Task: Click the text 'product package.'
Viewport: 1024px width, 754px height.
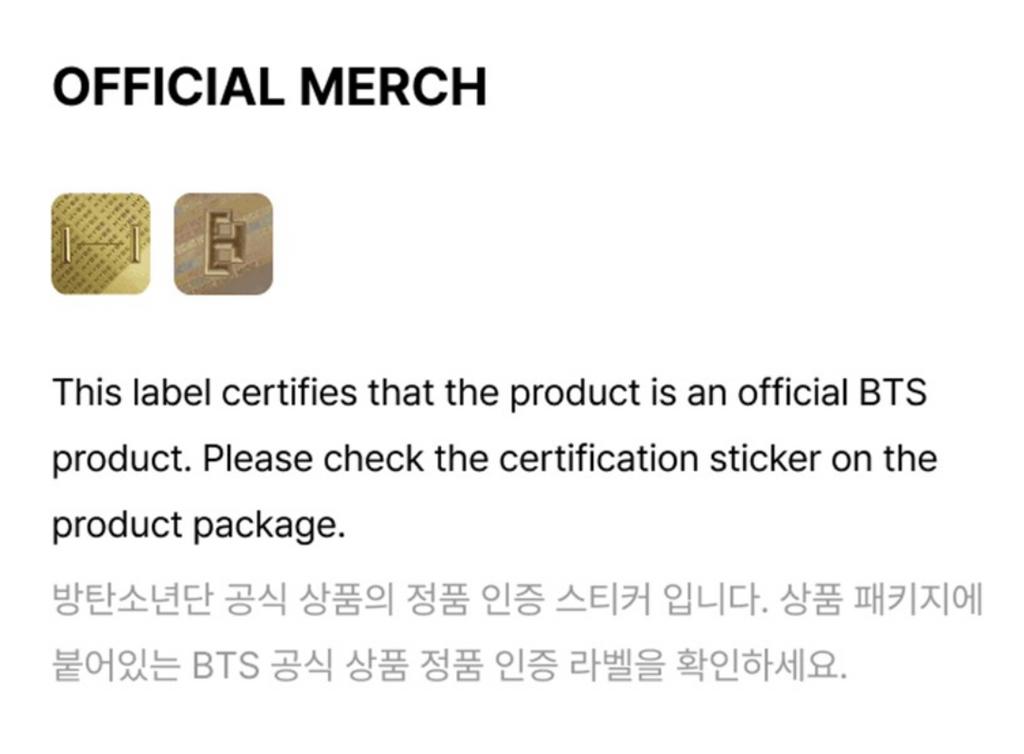Action: pyautogui.click(x=198, y=526)
